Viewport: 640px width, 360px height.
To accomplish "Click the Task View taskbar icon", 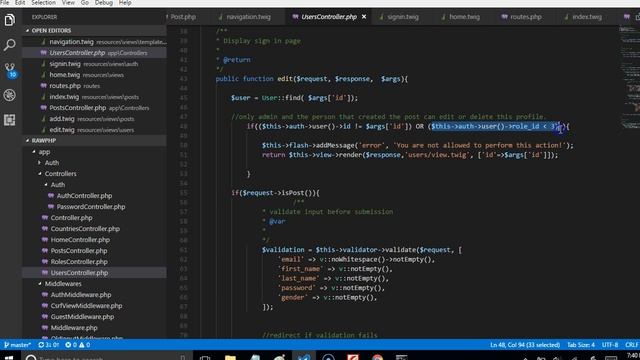I will coord(205,358).
